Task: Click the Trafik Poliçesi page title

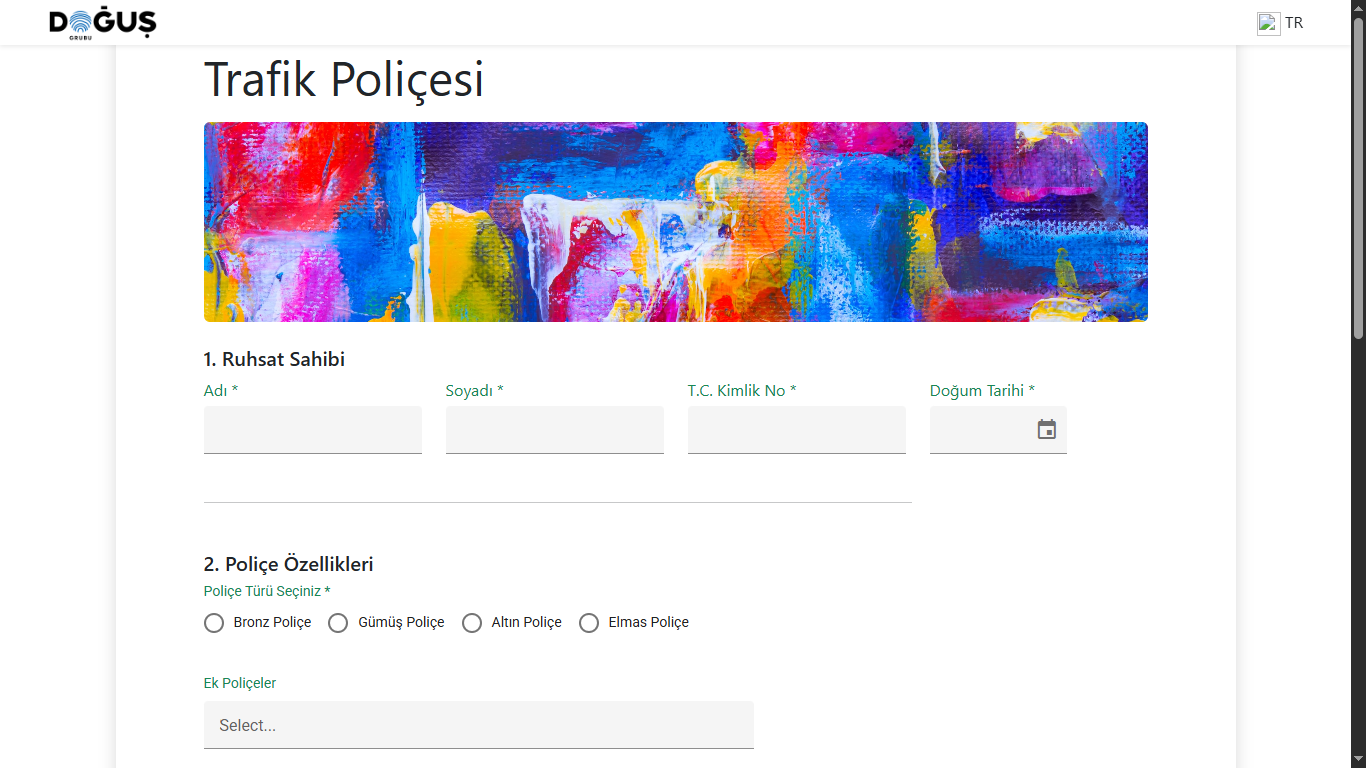Action: coord(344,80)
